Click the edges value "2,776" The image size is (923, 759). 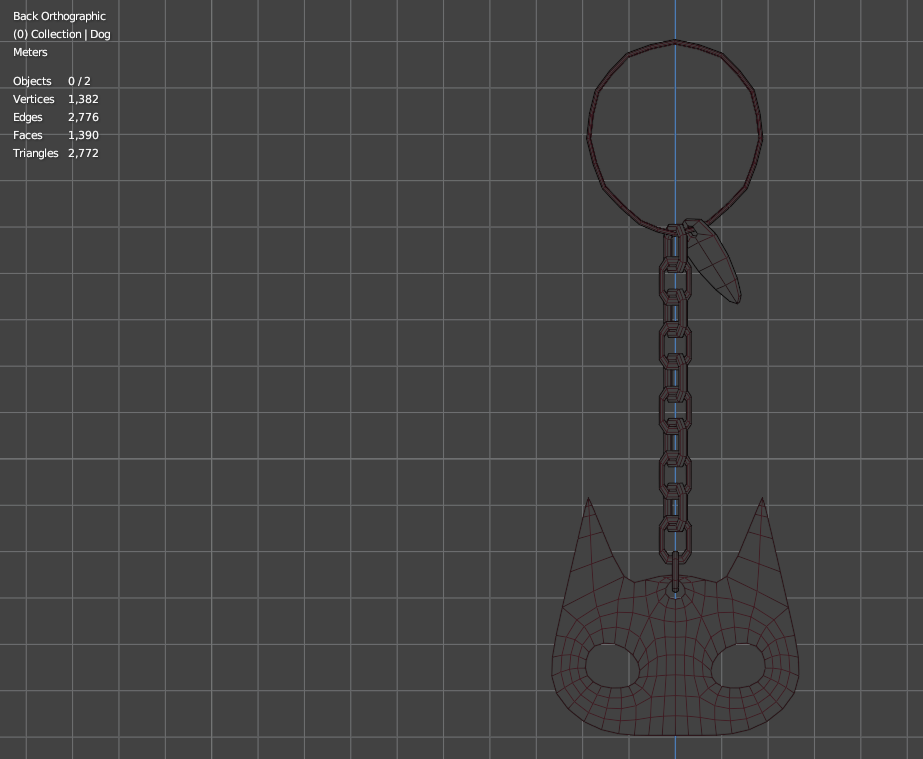click(x=84, y=117)
